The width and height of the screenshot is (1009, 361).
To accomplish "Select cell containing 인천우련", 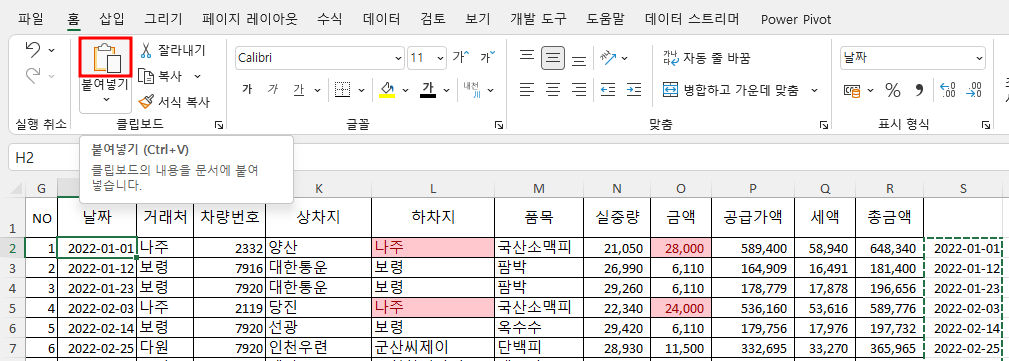I will tap(319, 347).
